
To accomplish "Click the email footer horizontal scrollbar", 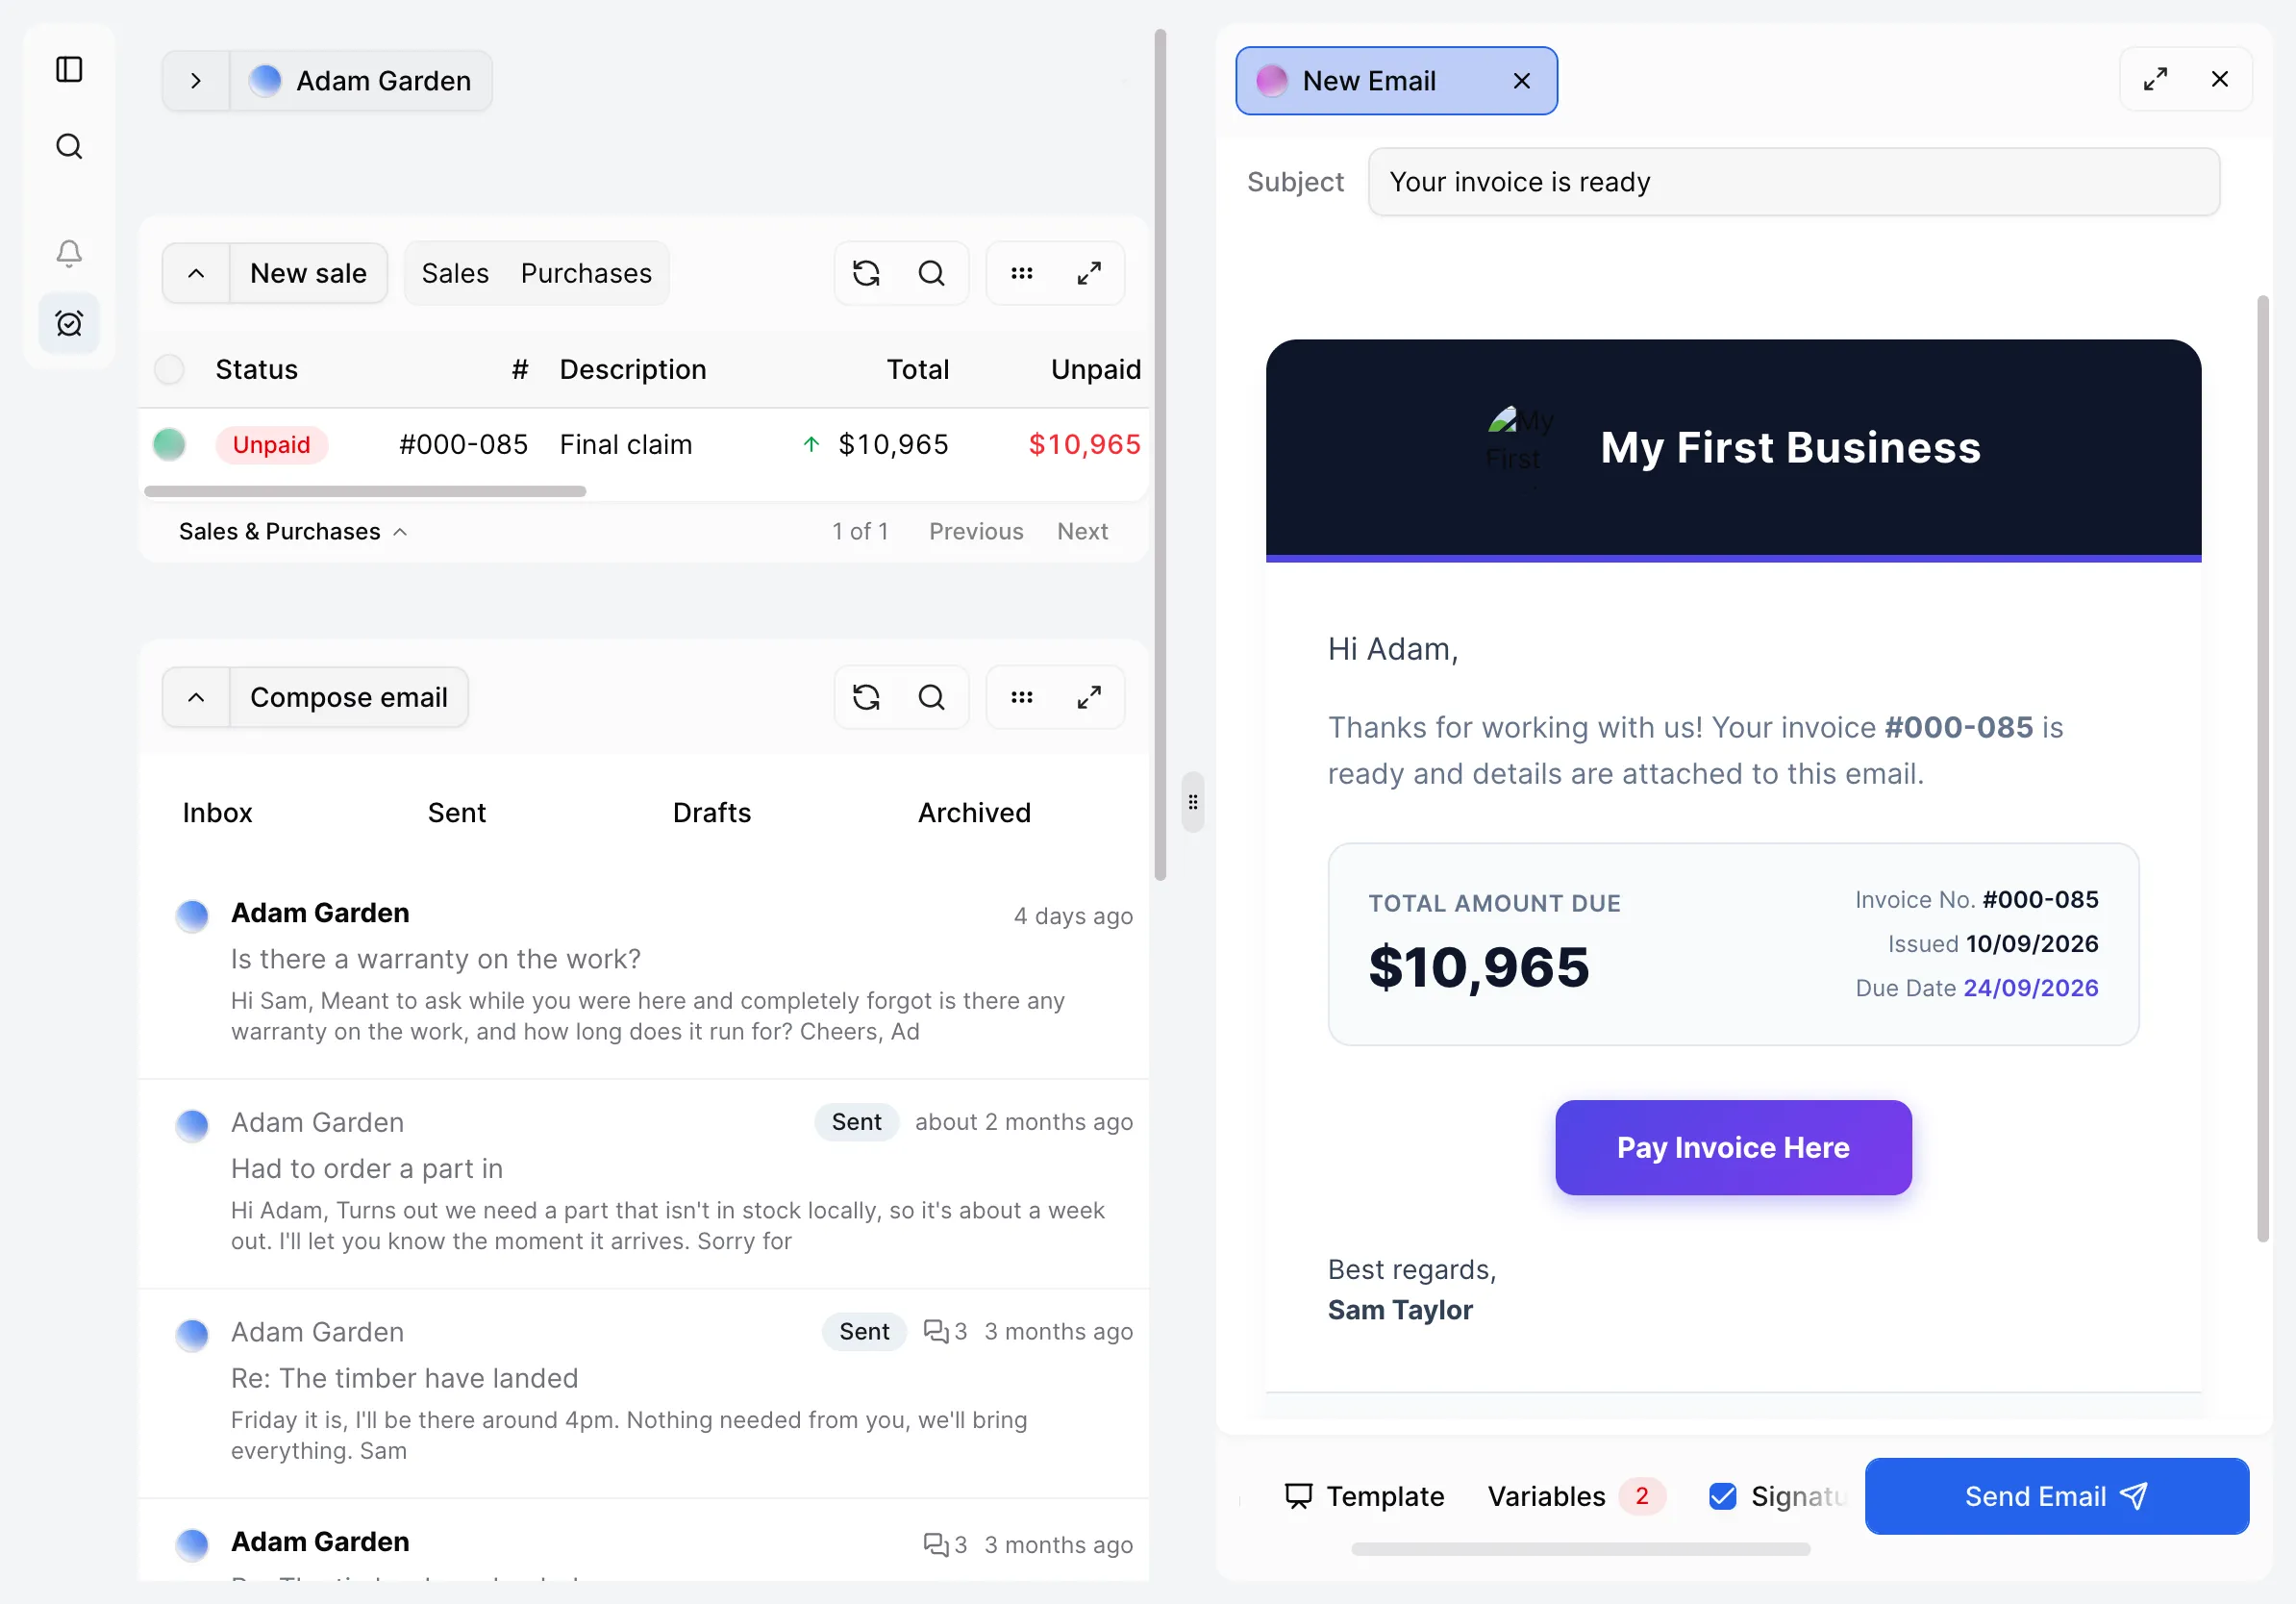I will point(1580,1549).
